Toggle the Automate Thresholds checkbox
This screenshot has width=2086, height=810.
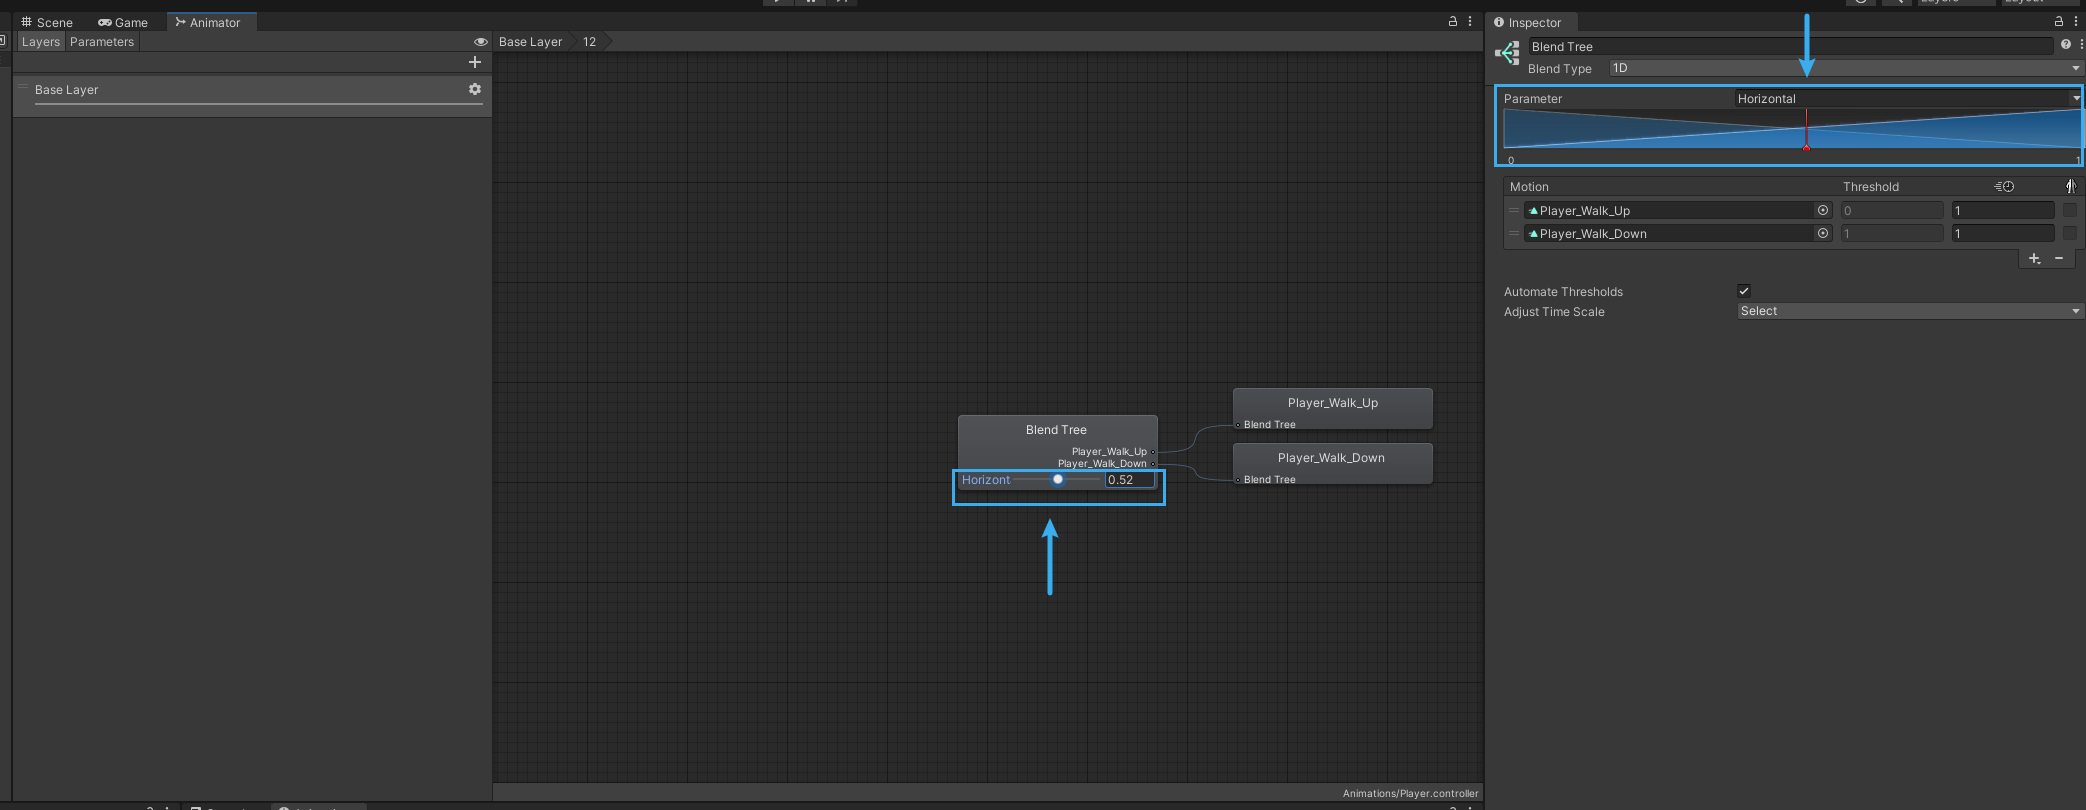point(1744,291)
